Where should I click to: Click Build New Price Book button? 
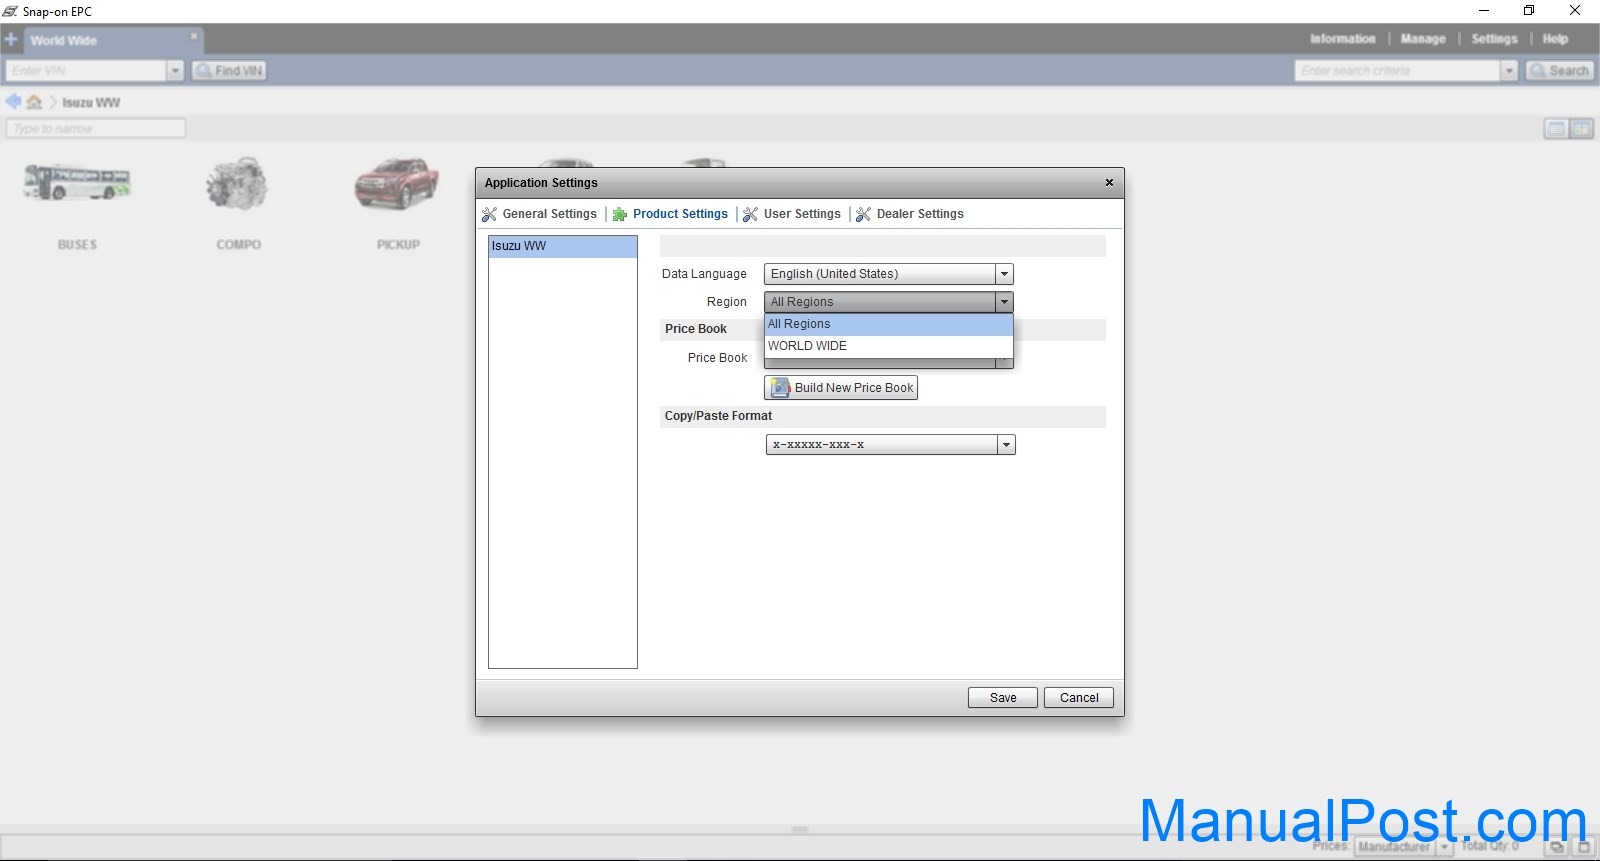(841, 388)
